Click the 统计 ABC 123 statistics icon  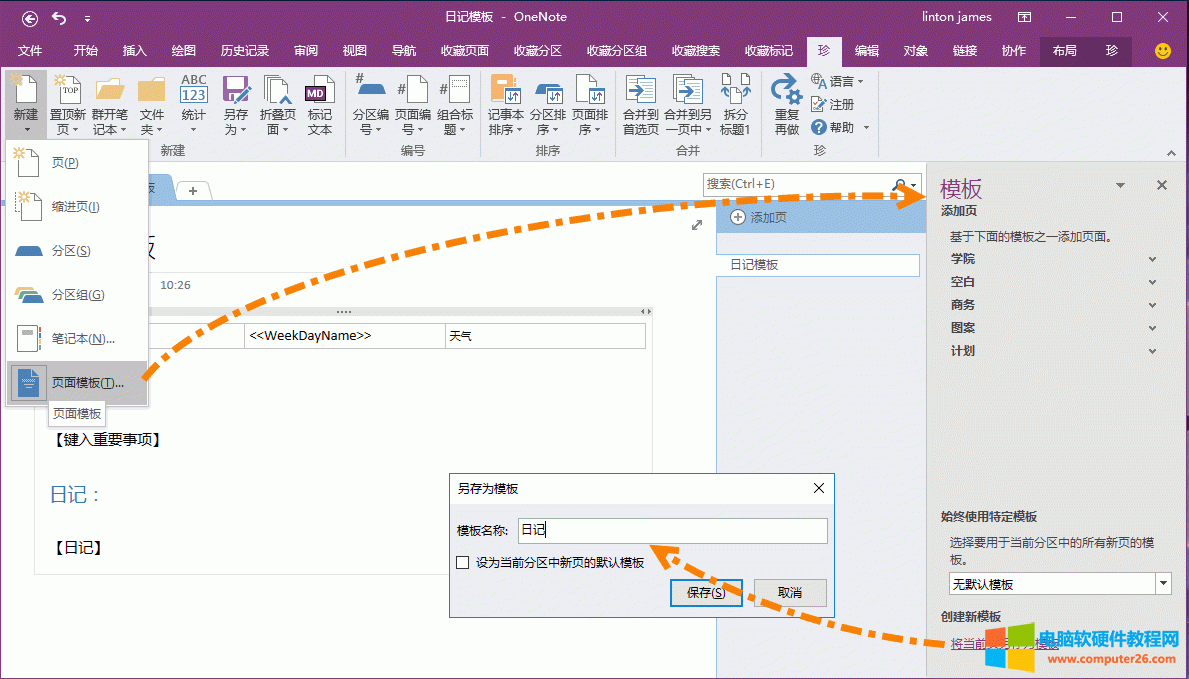[x=194, y=90]
